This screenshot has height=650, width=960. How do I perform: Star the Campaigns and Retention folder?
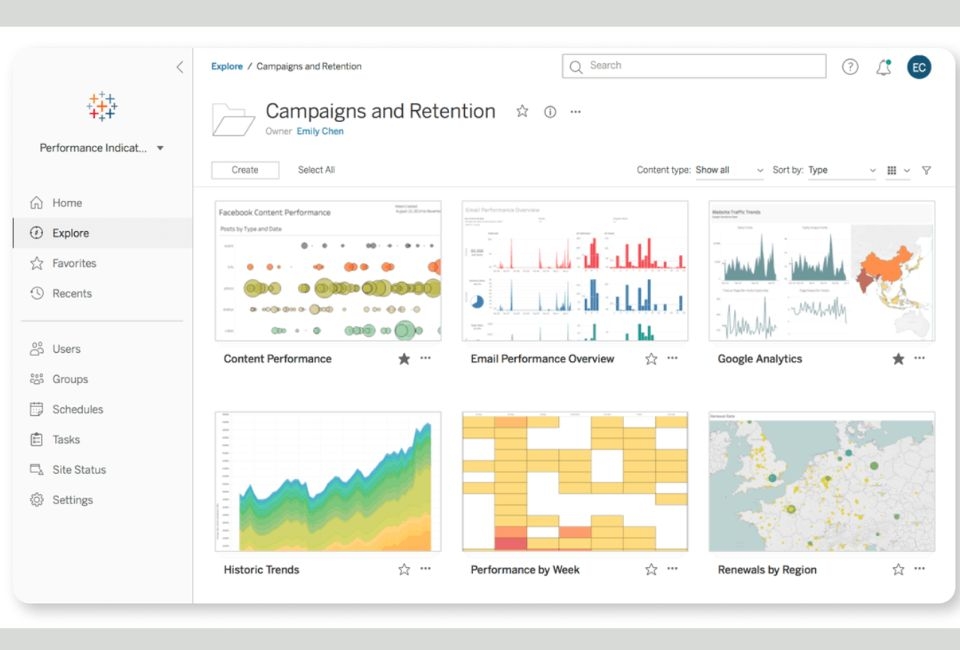[522, 112]
